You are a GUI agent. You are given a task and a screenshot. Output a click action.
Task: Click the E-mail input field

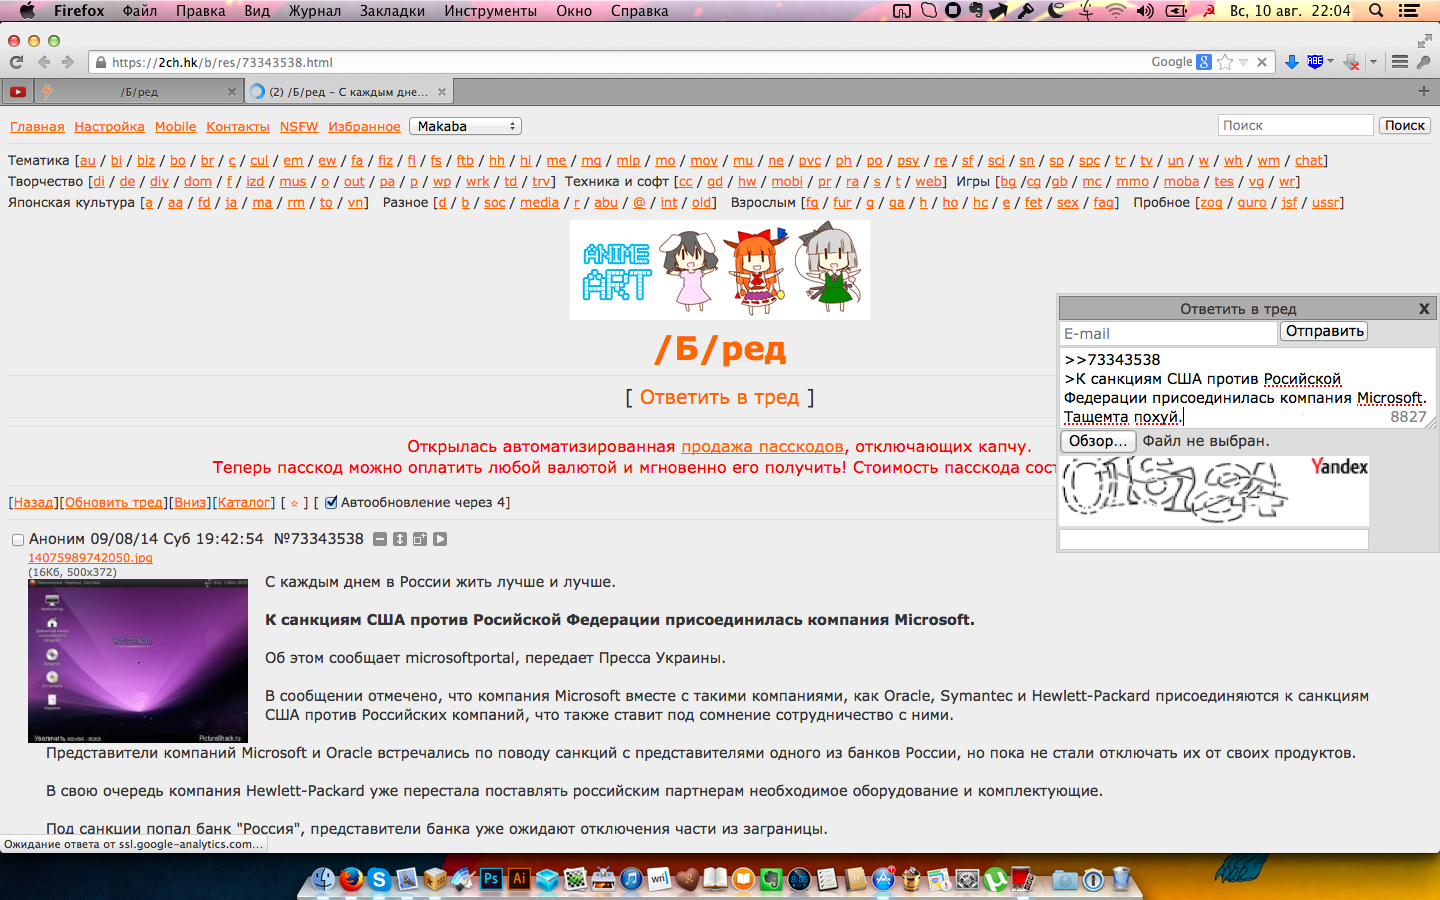click(1168, 334)
